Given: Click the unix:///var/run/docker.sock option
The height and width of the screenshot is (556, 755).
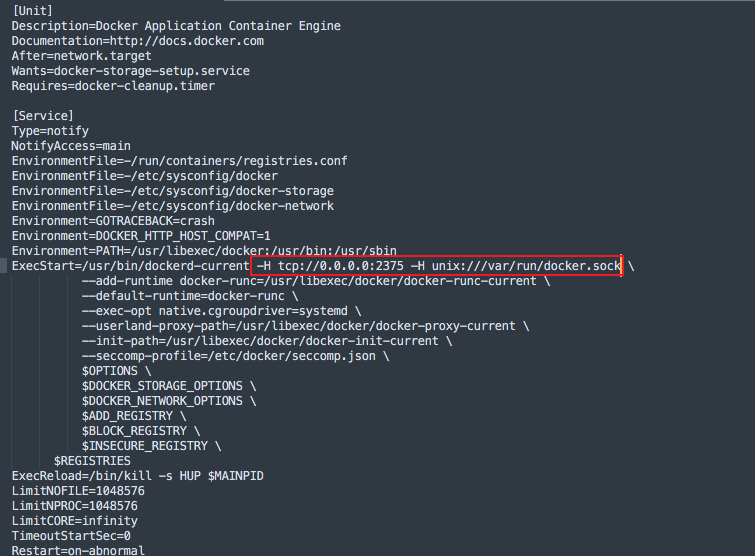Looking at the screenshot, I should [x=526, y=266].
